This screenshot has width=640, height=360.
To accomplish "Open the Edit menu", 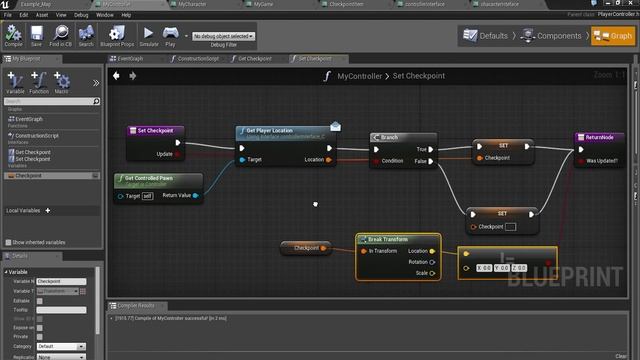I will (24, 15).
